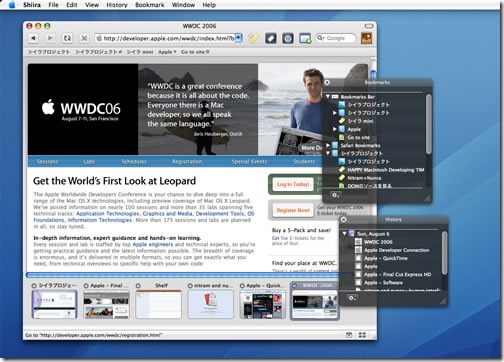Collapse Sun, August 6 history group
The image size is (504, 362).
(x=345, y=234)
